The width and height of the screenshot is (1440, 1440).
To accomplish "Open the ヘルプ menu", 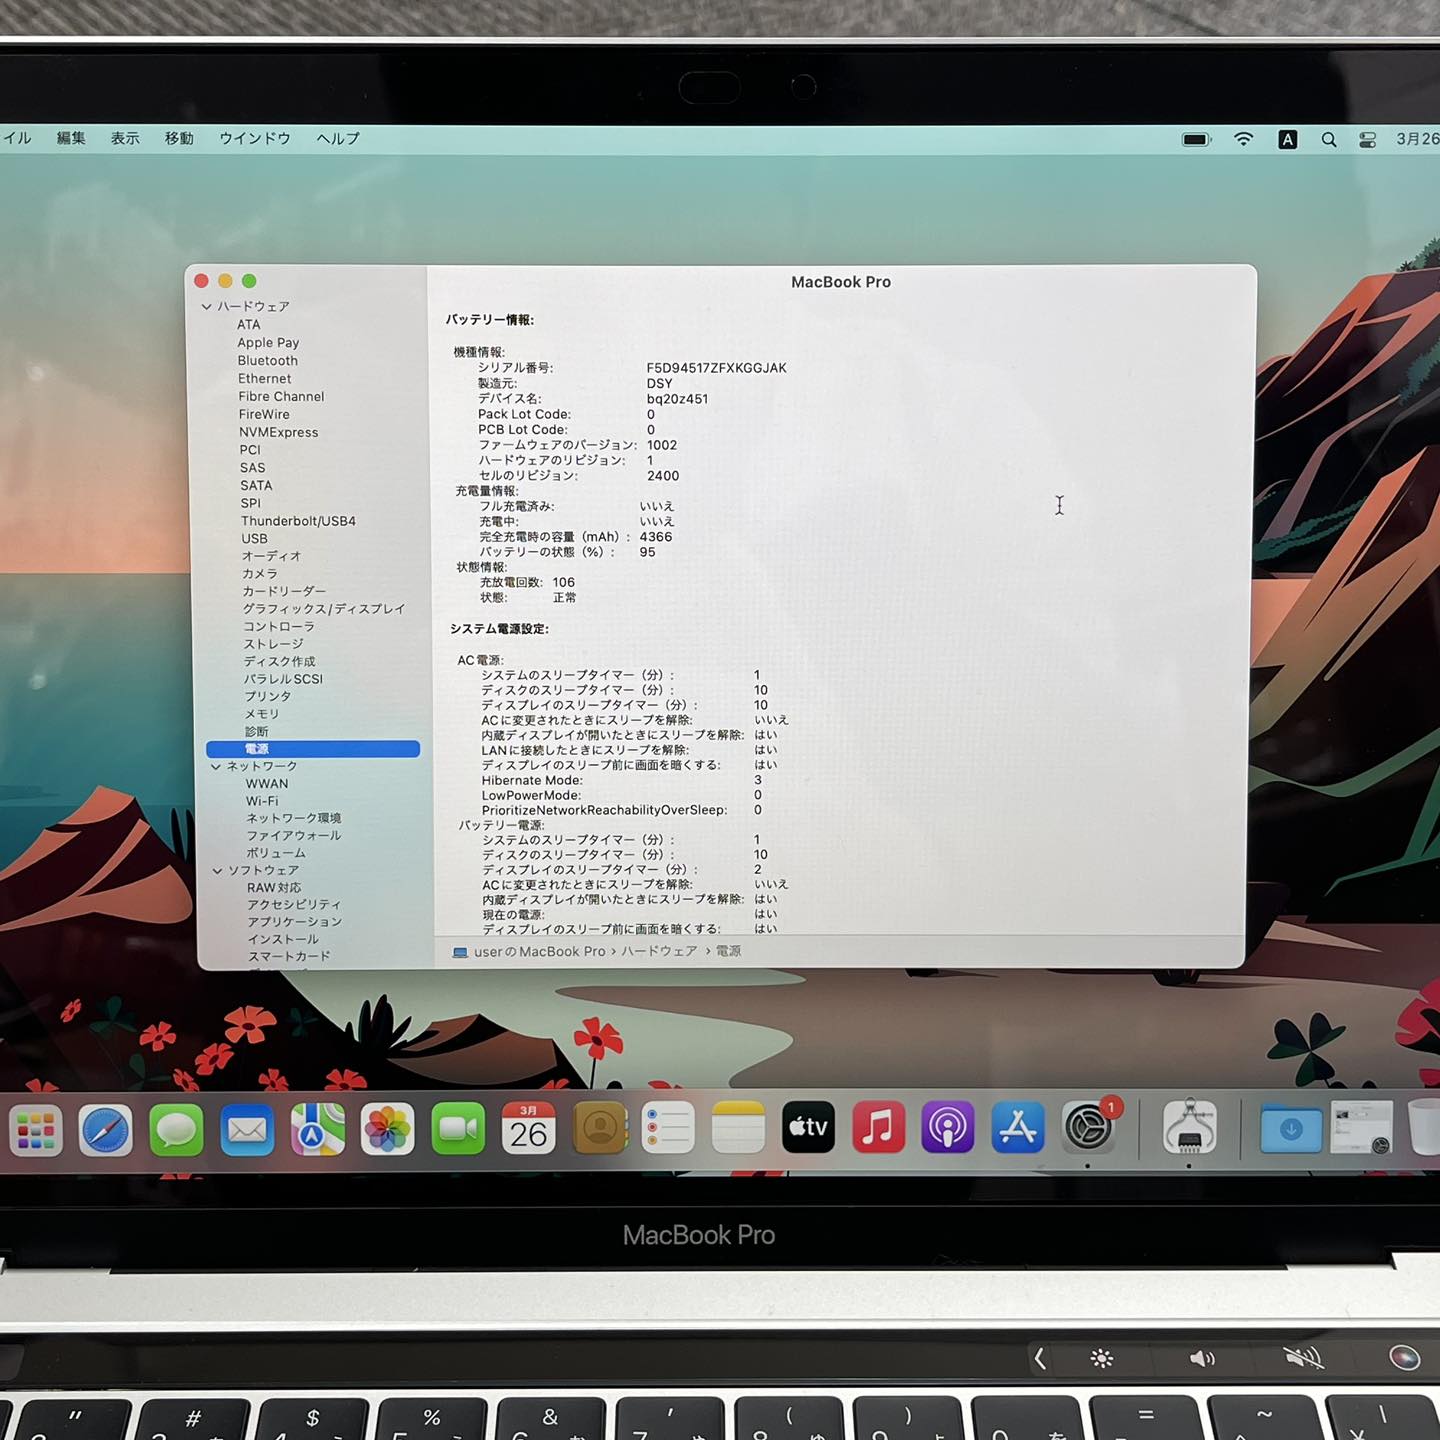I will 338,138.
